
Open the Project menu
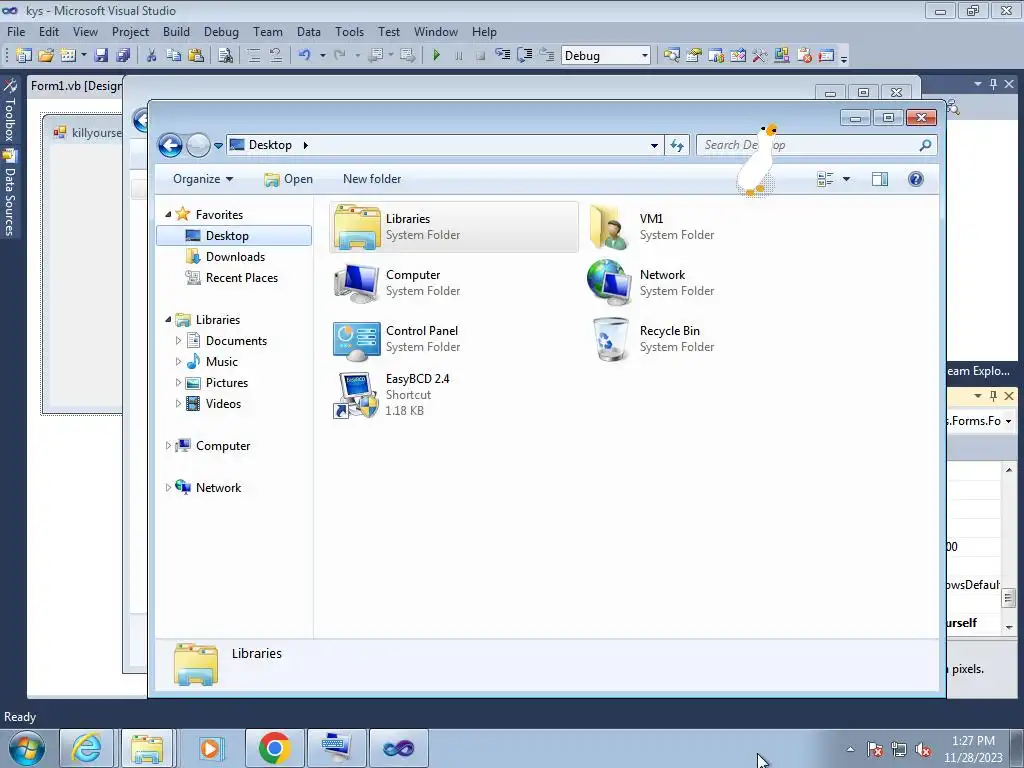(x=130, y=31)
